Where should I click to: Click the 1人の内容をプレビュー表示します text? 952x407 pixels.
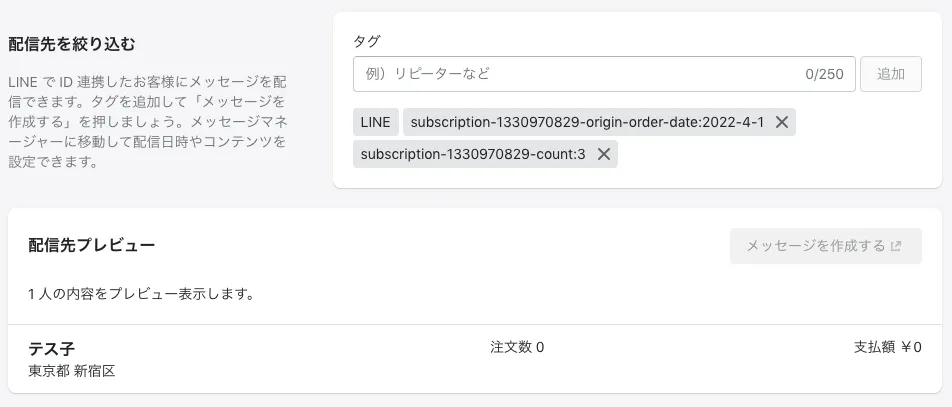coord(141,295)
